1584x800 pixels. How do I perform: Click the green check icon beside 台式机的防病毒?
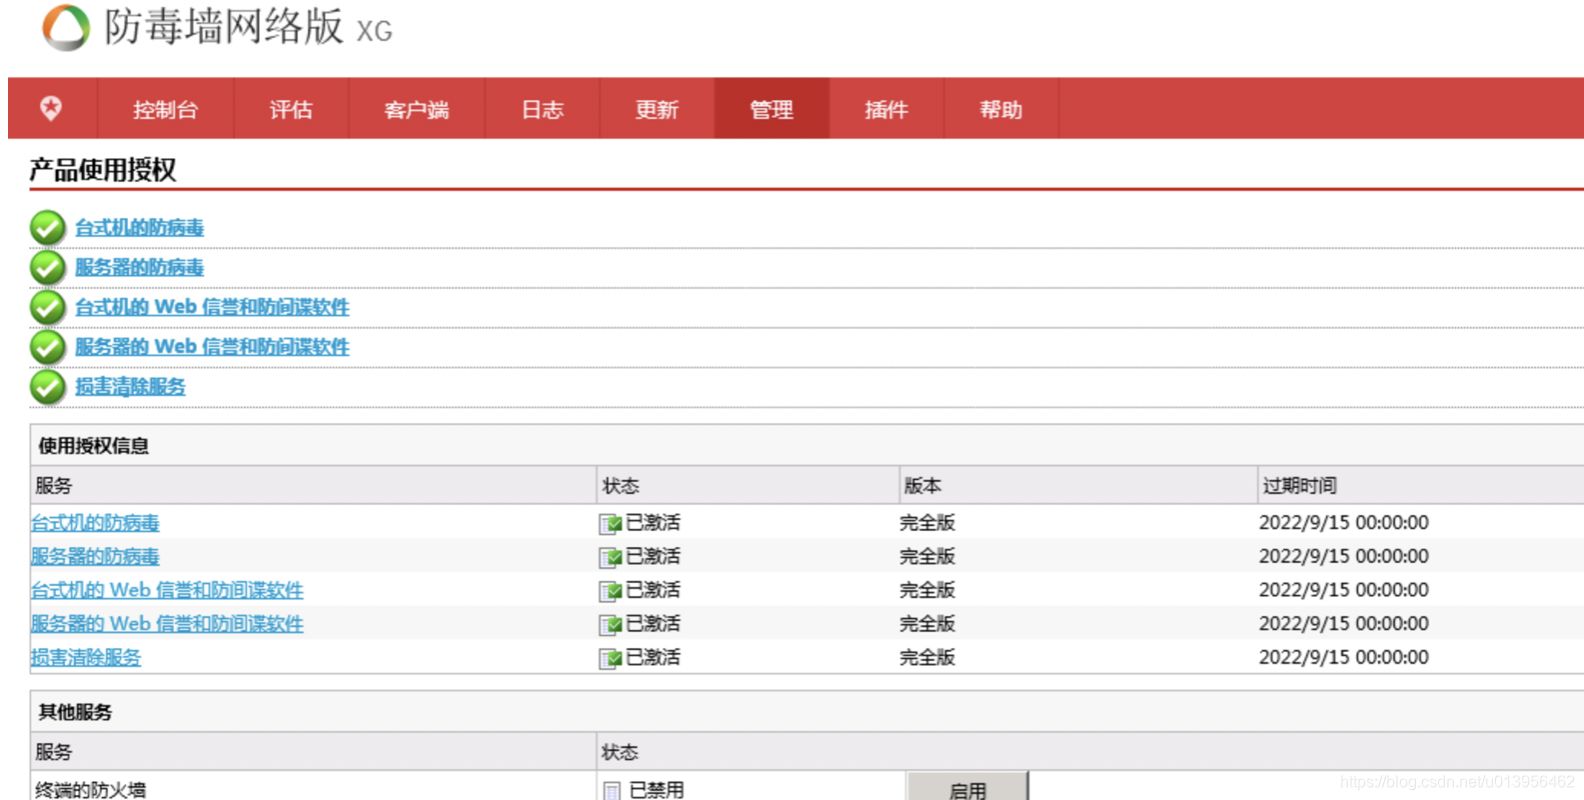(47, 228)
